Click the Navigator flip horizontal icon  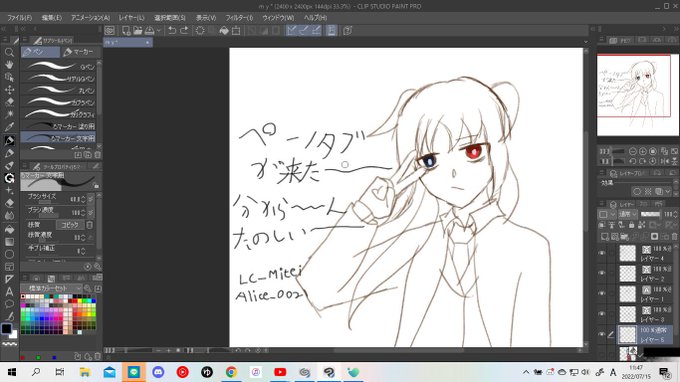coord(664,161)
